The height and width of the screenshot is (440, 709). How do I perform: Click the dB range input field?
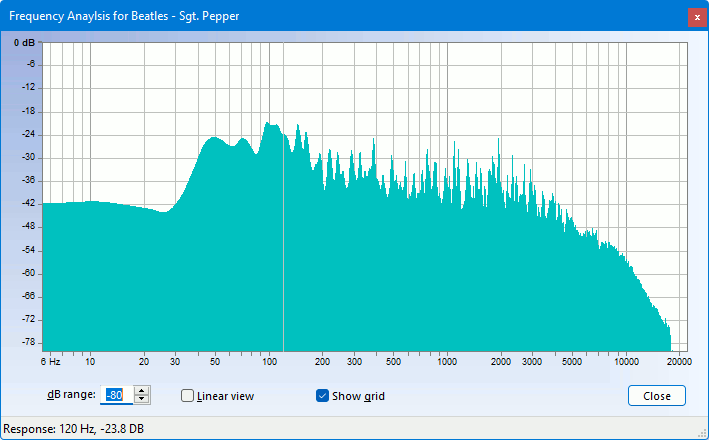pos(116,396)
